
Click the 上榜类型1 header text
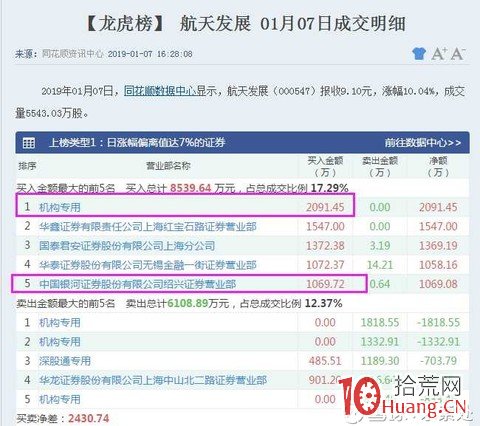pyautogui.click(x=137, y=143)
